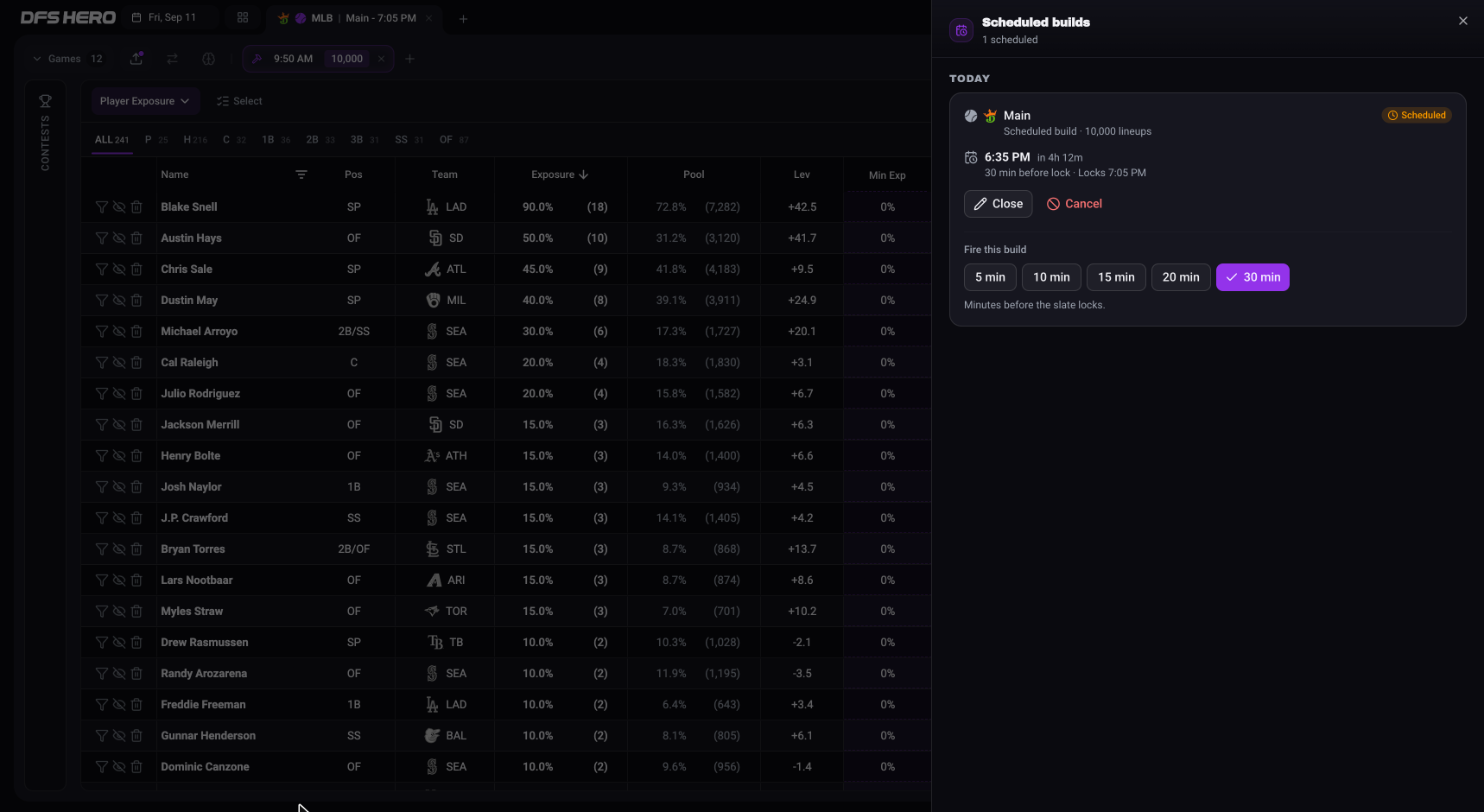Hide Cal Raleigh with the eye-slash icon
Screen dimensions: 1484x812
click(119, 362)
